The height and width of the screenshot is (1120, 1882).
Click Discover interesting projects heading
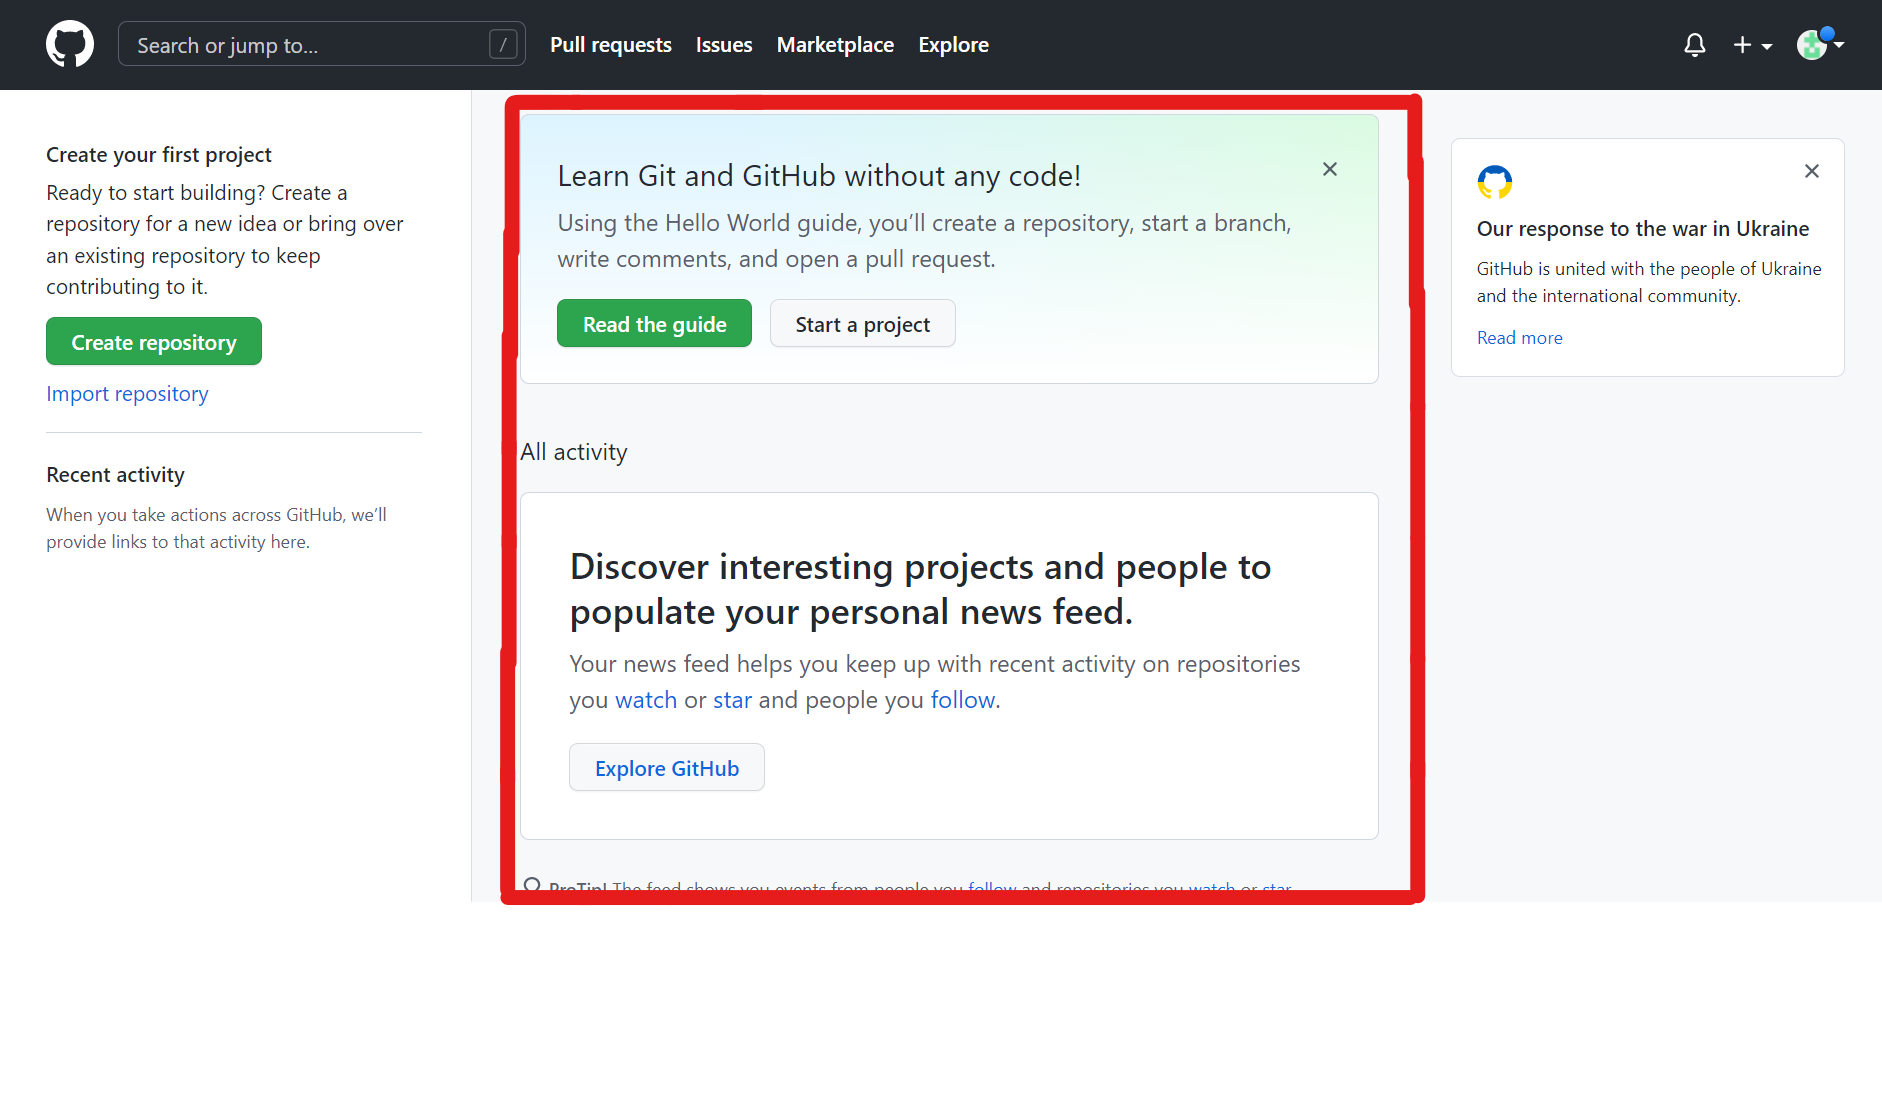pos(920,589)
